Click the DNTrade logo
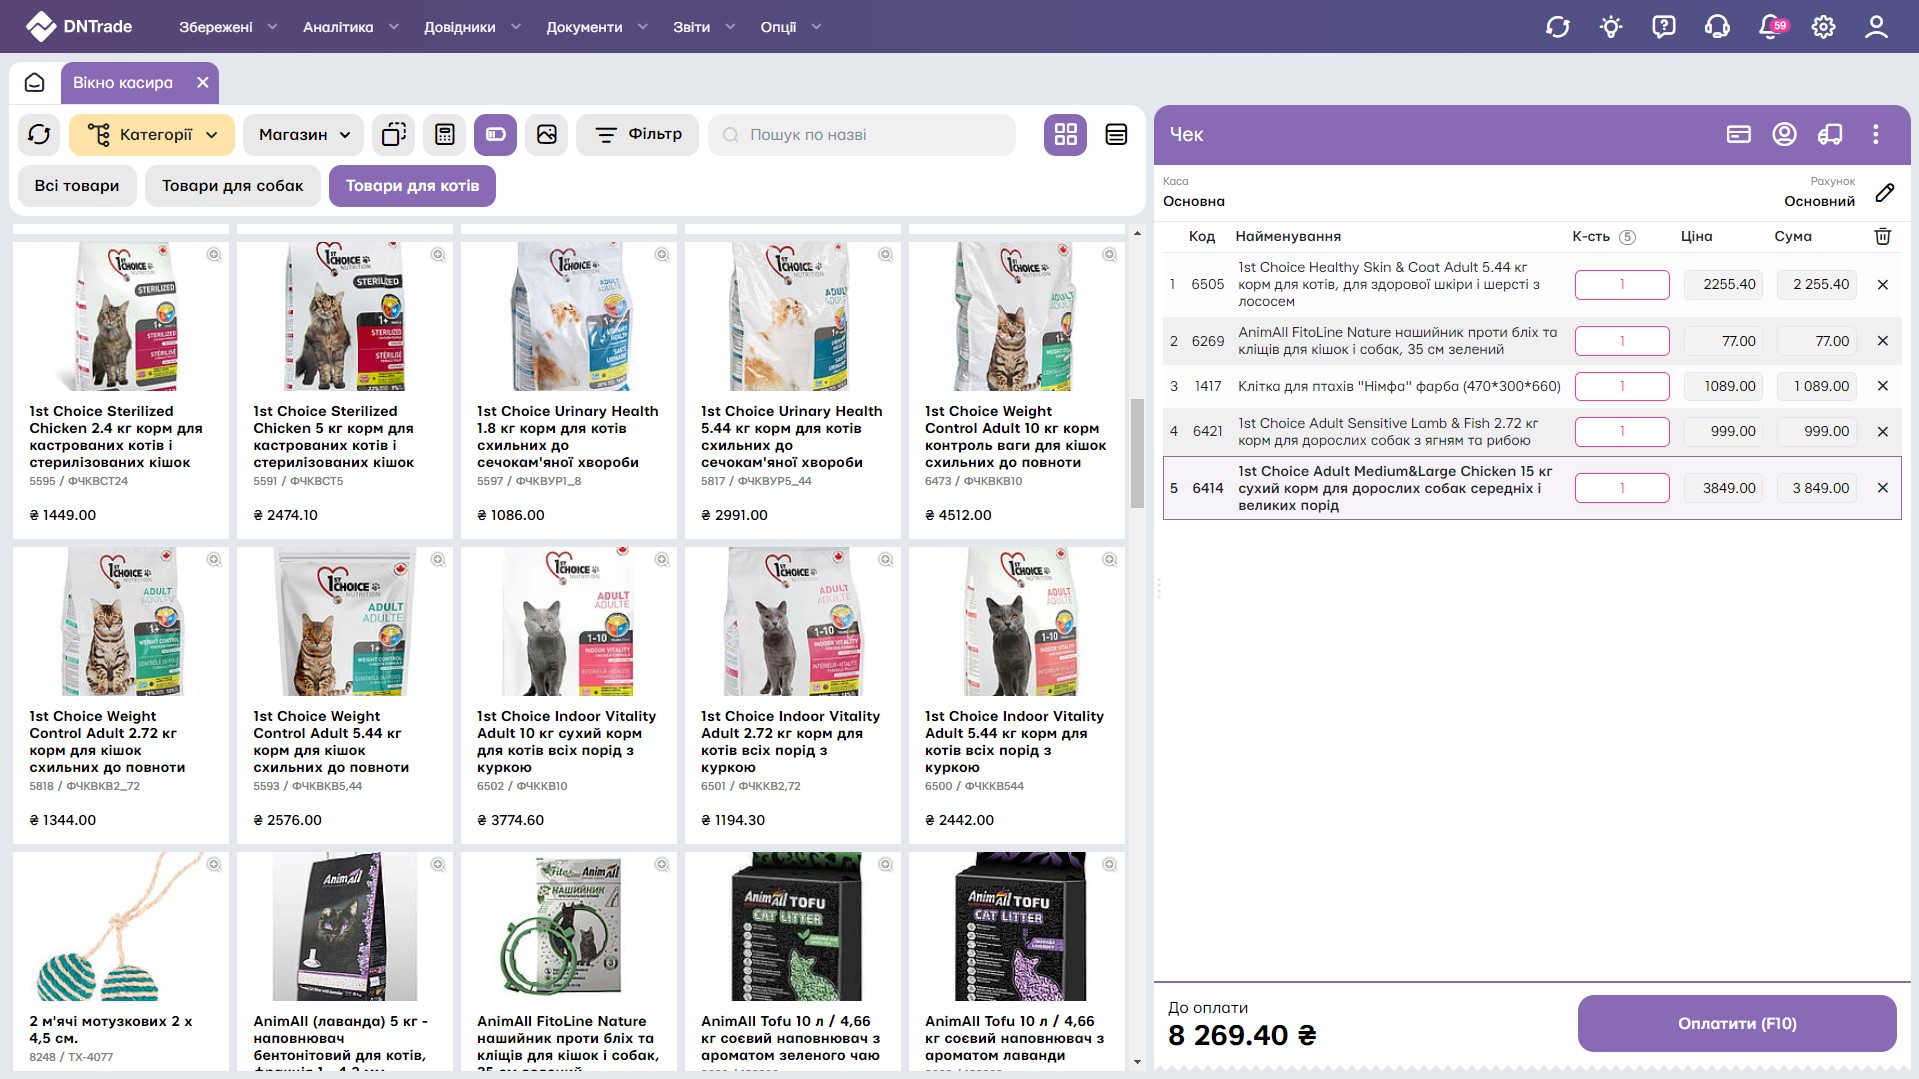 tap(79, 27)
